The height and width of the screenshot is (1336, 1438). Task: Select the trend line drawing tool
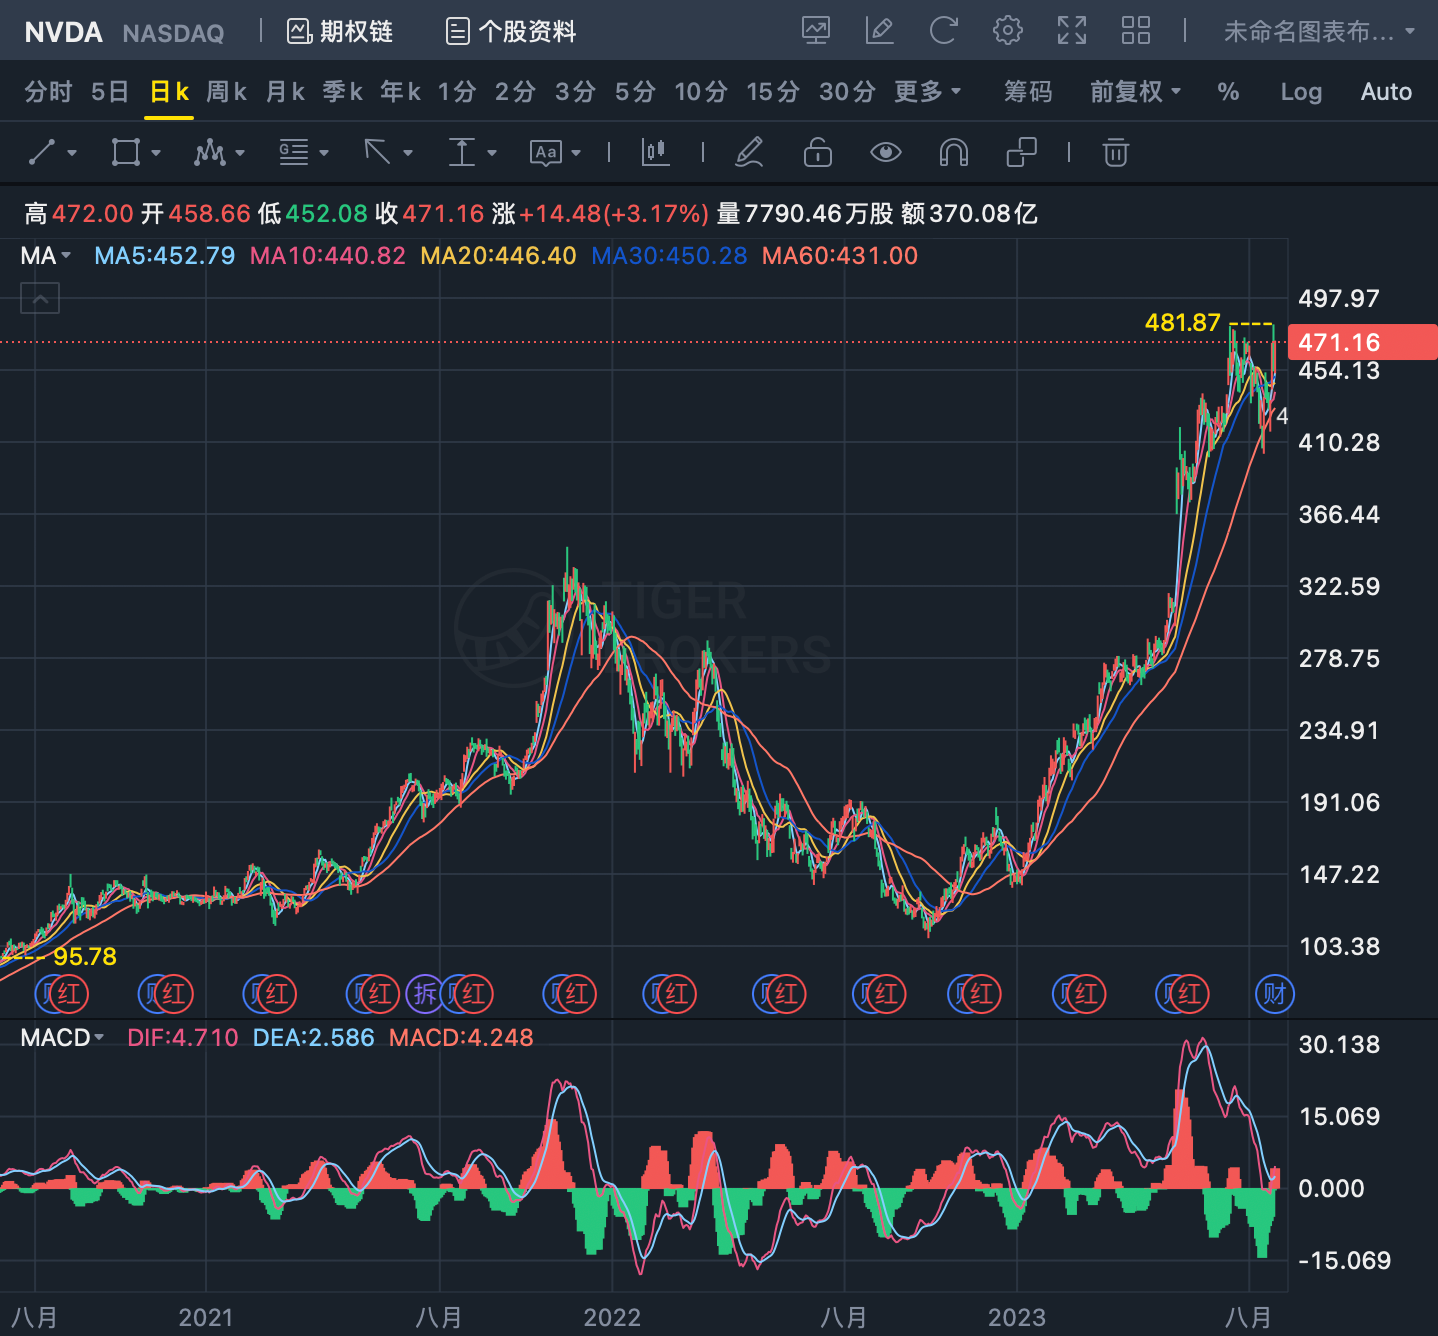42,152
